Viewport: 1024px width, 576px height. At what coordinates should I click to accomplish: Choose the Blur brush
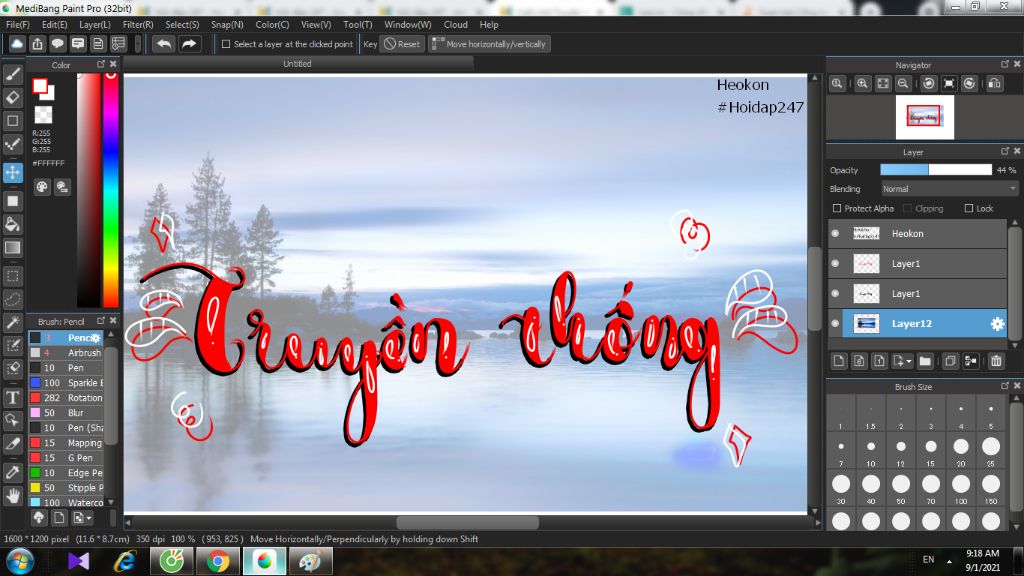click(66, 413)
